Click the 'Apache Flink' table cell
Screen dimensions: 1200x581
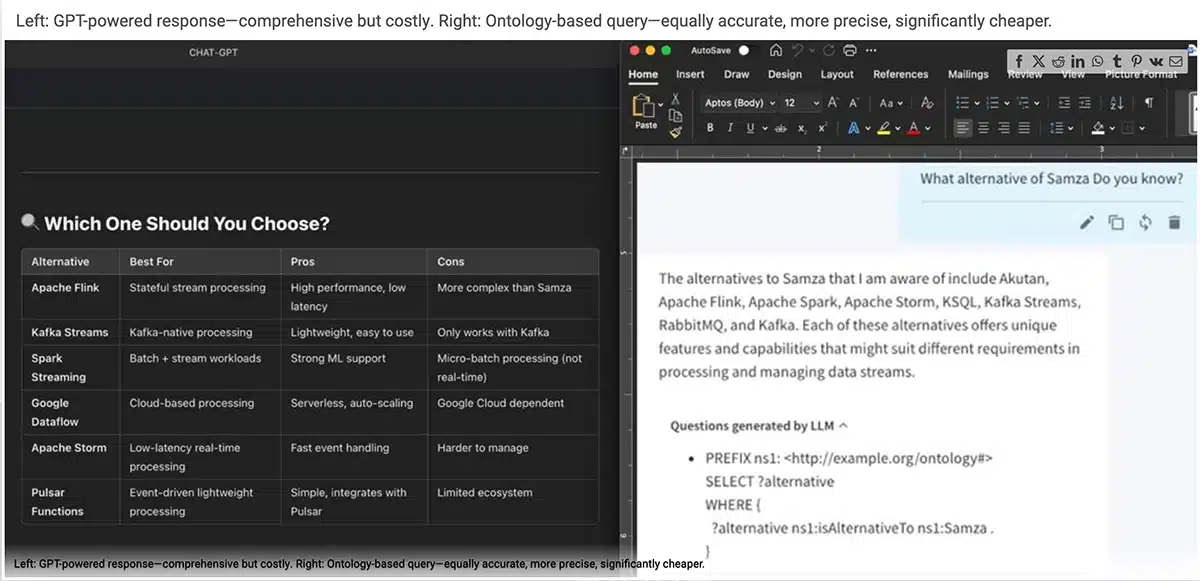pyautogui.click(x=71, y=297)
